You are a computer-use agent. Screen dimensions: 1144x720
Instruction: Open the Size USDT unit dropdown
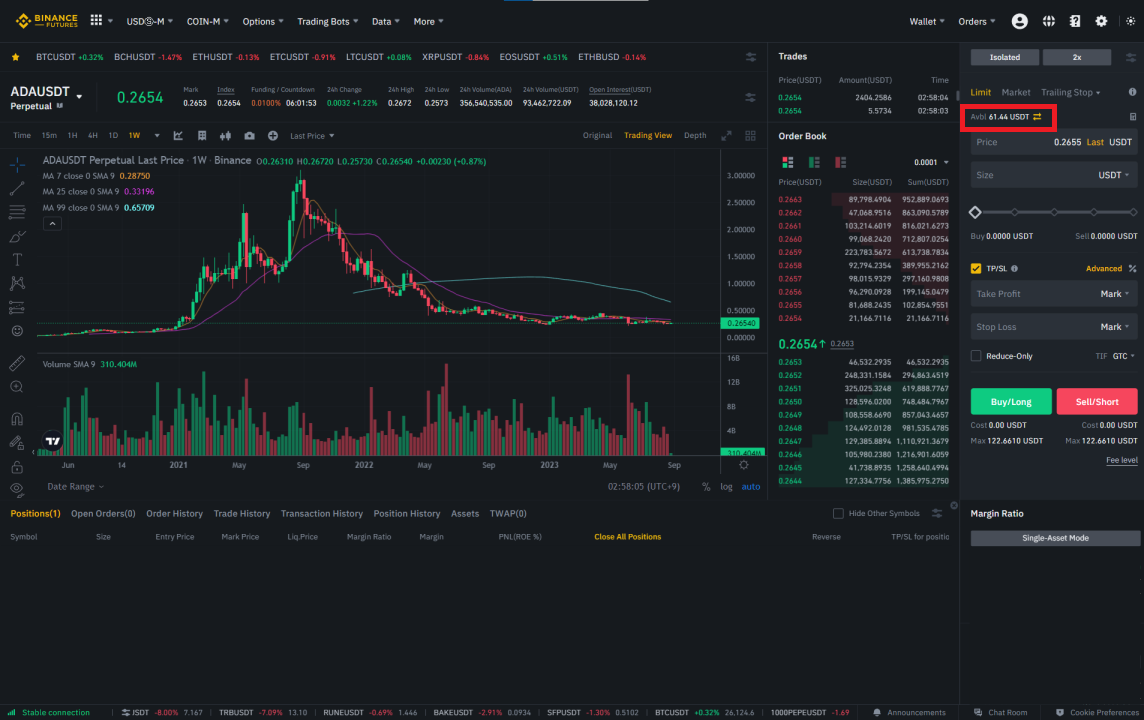1114,175
